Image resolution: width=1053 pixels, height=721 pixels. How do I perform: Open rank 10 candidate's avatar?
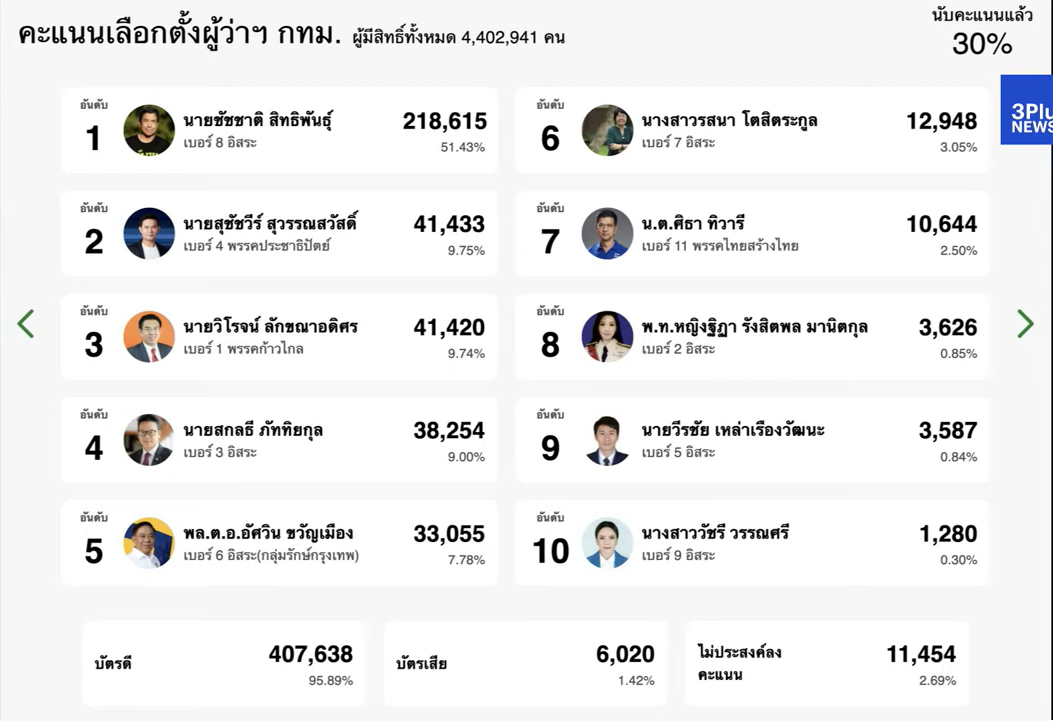607,543
